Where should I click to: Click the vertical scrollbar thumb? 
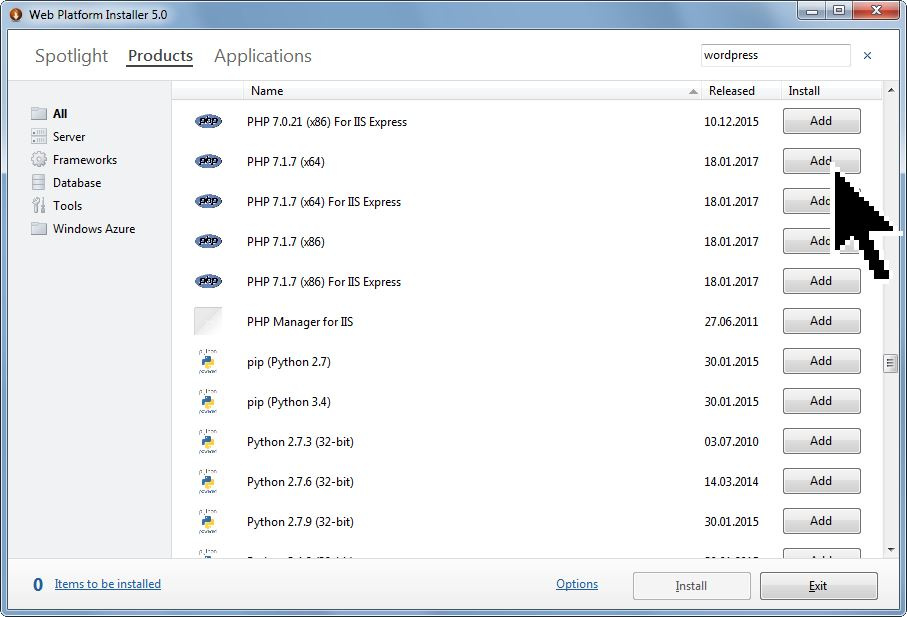pos(890,363)
